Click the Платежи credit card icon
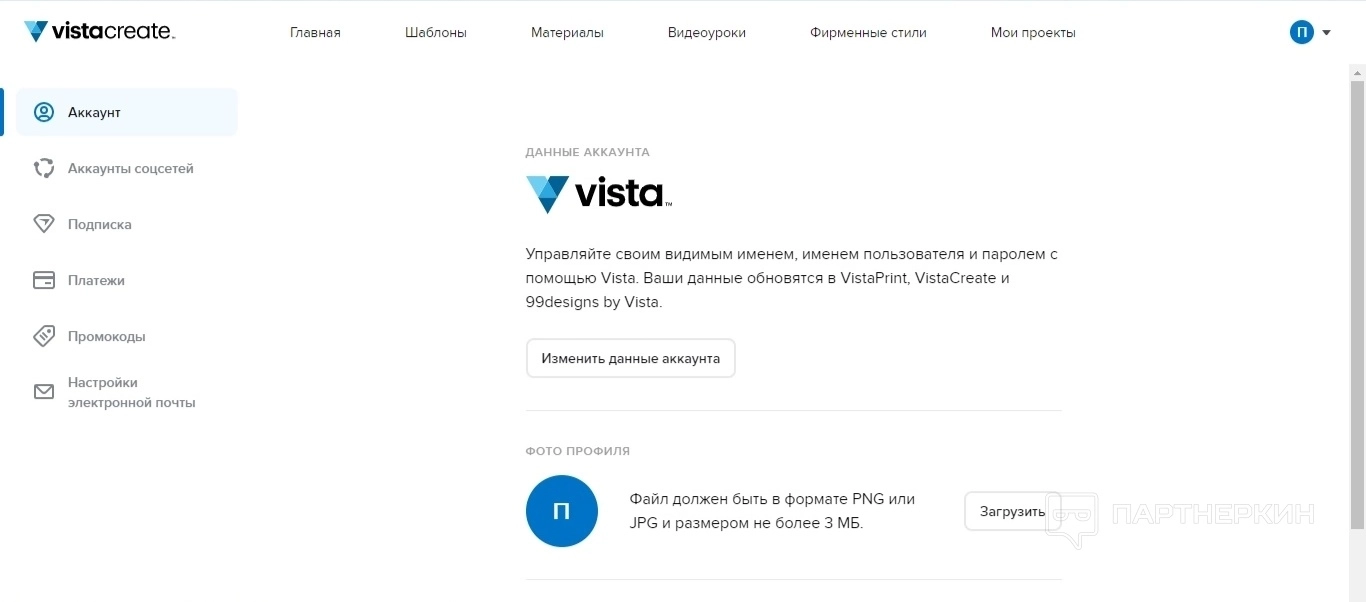1366x602 pixels. click(x=44, y=280)
